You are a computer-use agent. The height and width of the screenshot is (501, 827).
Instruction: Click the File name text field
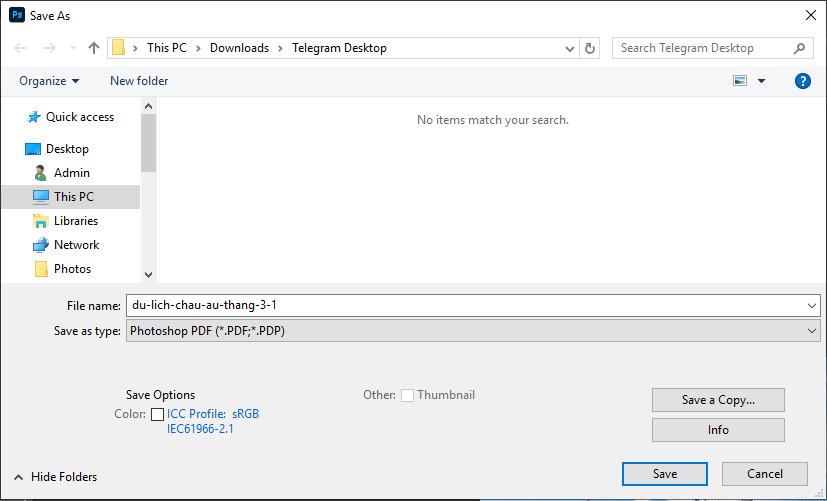point(466,305)
